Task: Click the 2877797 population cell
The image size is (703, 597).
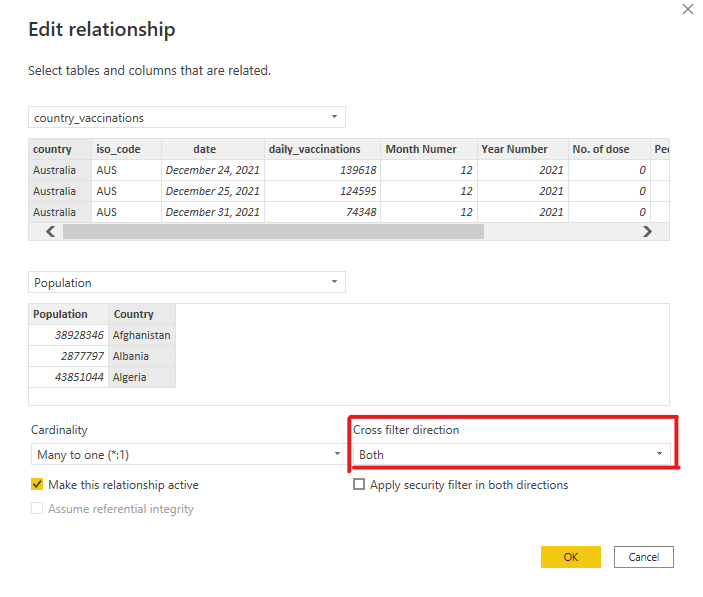Action: tap(69, 356)
